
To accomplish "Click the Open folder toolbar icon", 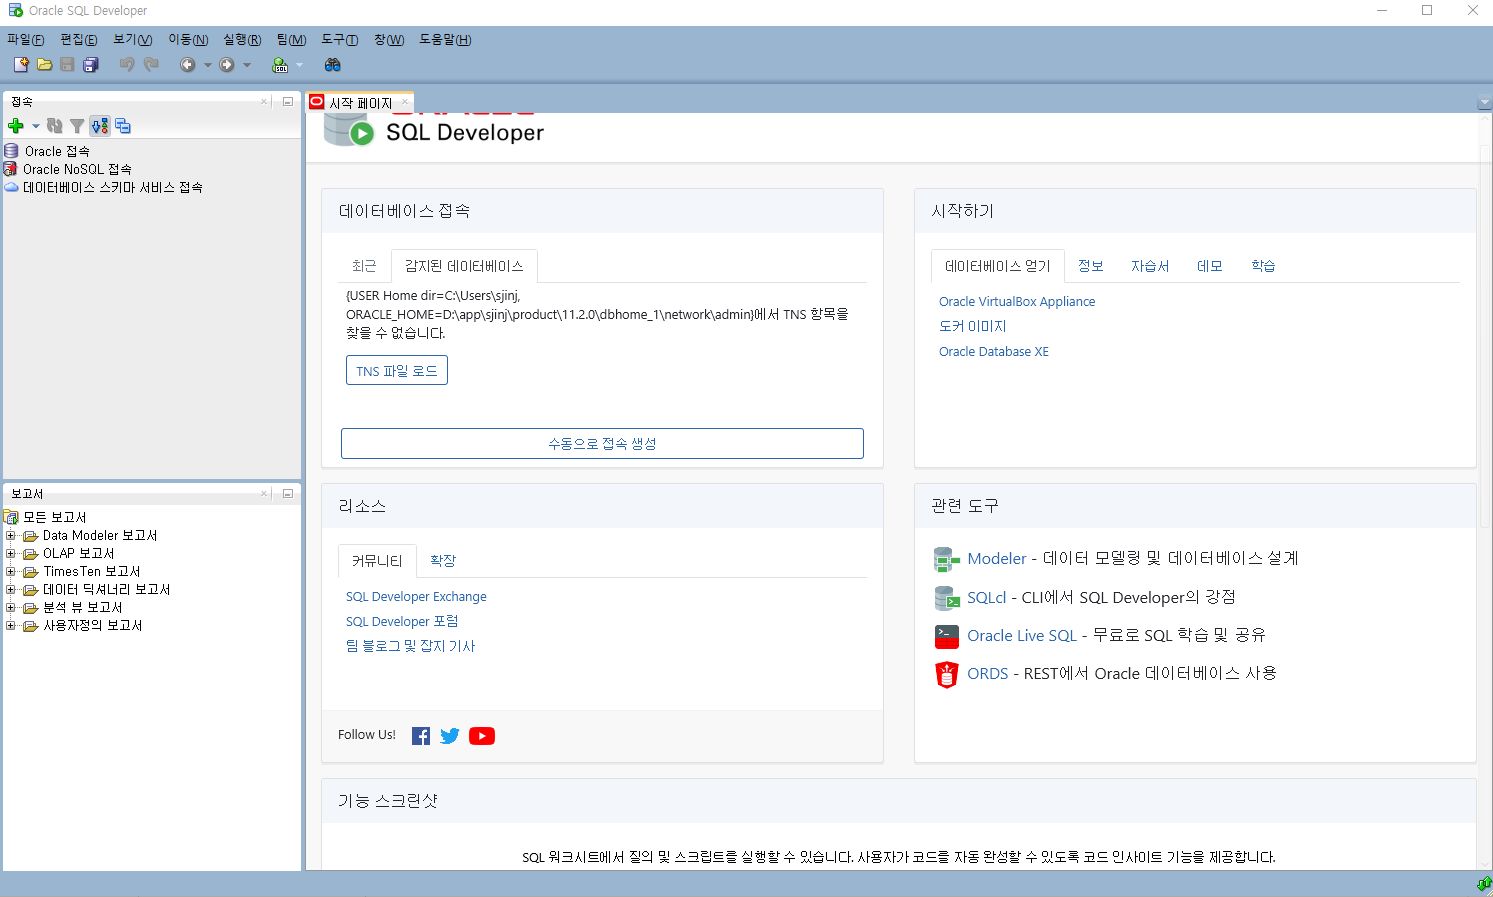I will pyautogui.click(x=44, y=65).
